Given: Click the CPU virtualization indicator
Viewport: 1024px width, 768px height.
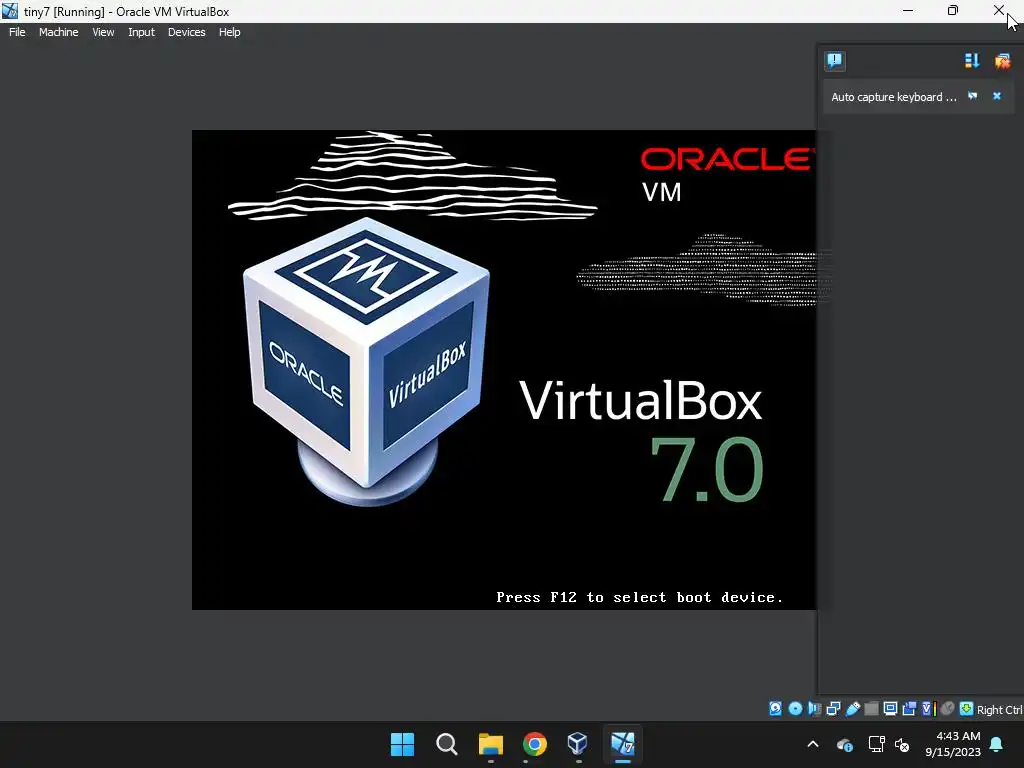Looking at the screenshot, I should tap(929, 709).
